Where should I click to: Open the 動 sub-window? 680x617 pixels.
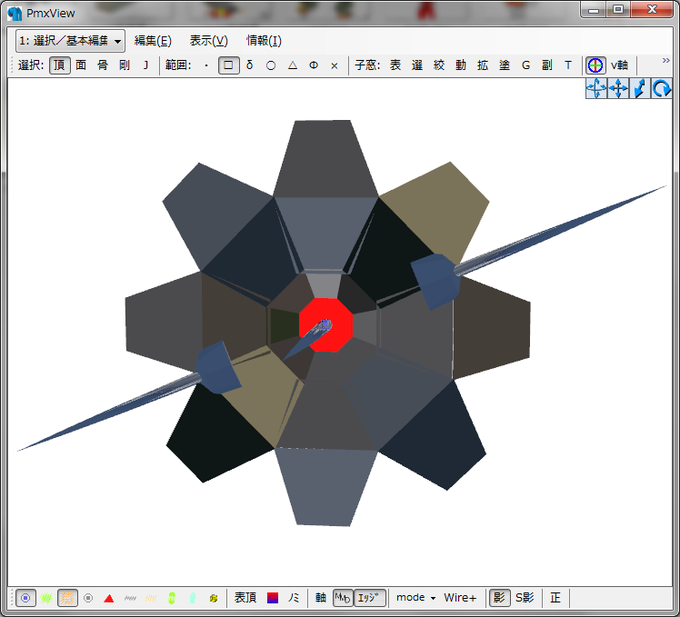coord(461,65)
